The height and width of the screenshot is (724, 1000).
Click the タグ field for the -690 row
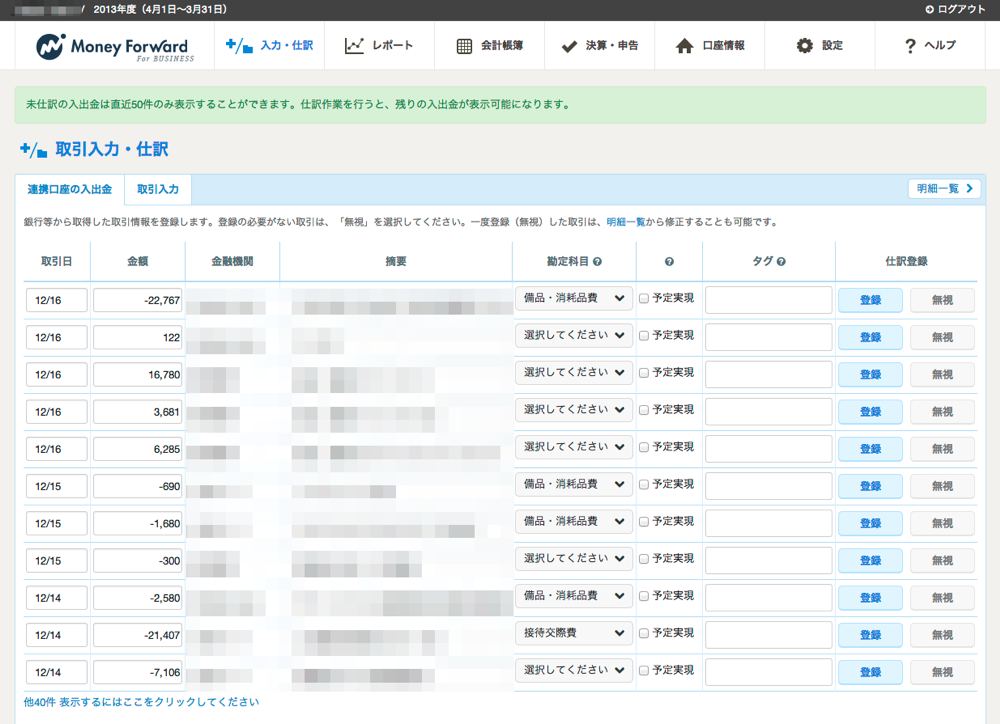pyautogui.click(x=768, y=486)
